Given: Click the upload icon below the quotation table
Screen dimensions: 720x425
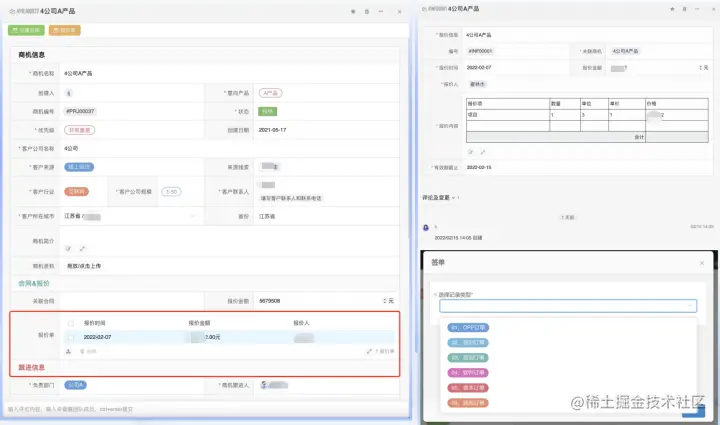Looking at the screenshot, I should tap(68, 351).
